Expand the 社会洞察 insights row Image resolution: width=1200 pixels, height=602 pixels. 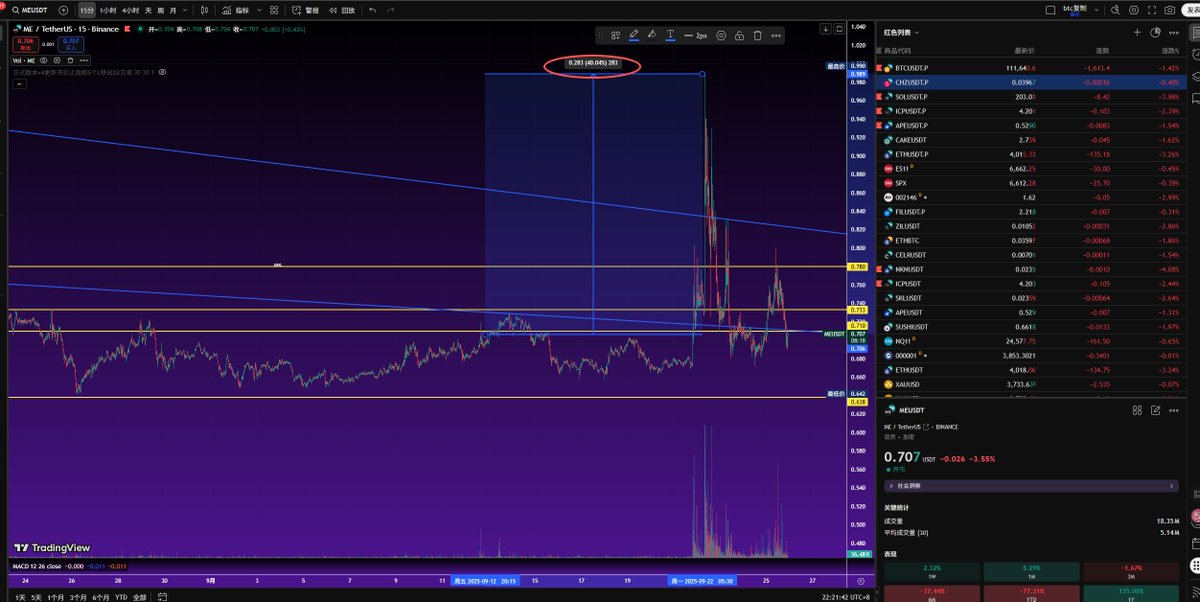pyautogui.click(x=1031, y=485)
